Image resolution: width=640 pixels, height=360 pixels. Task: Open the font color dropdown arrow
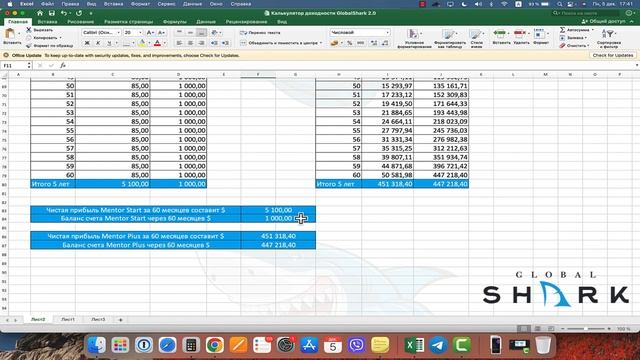pyautogui.click(x=164, y=43)
